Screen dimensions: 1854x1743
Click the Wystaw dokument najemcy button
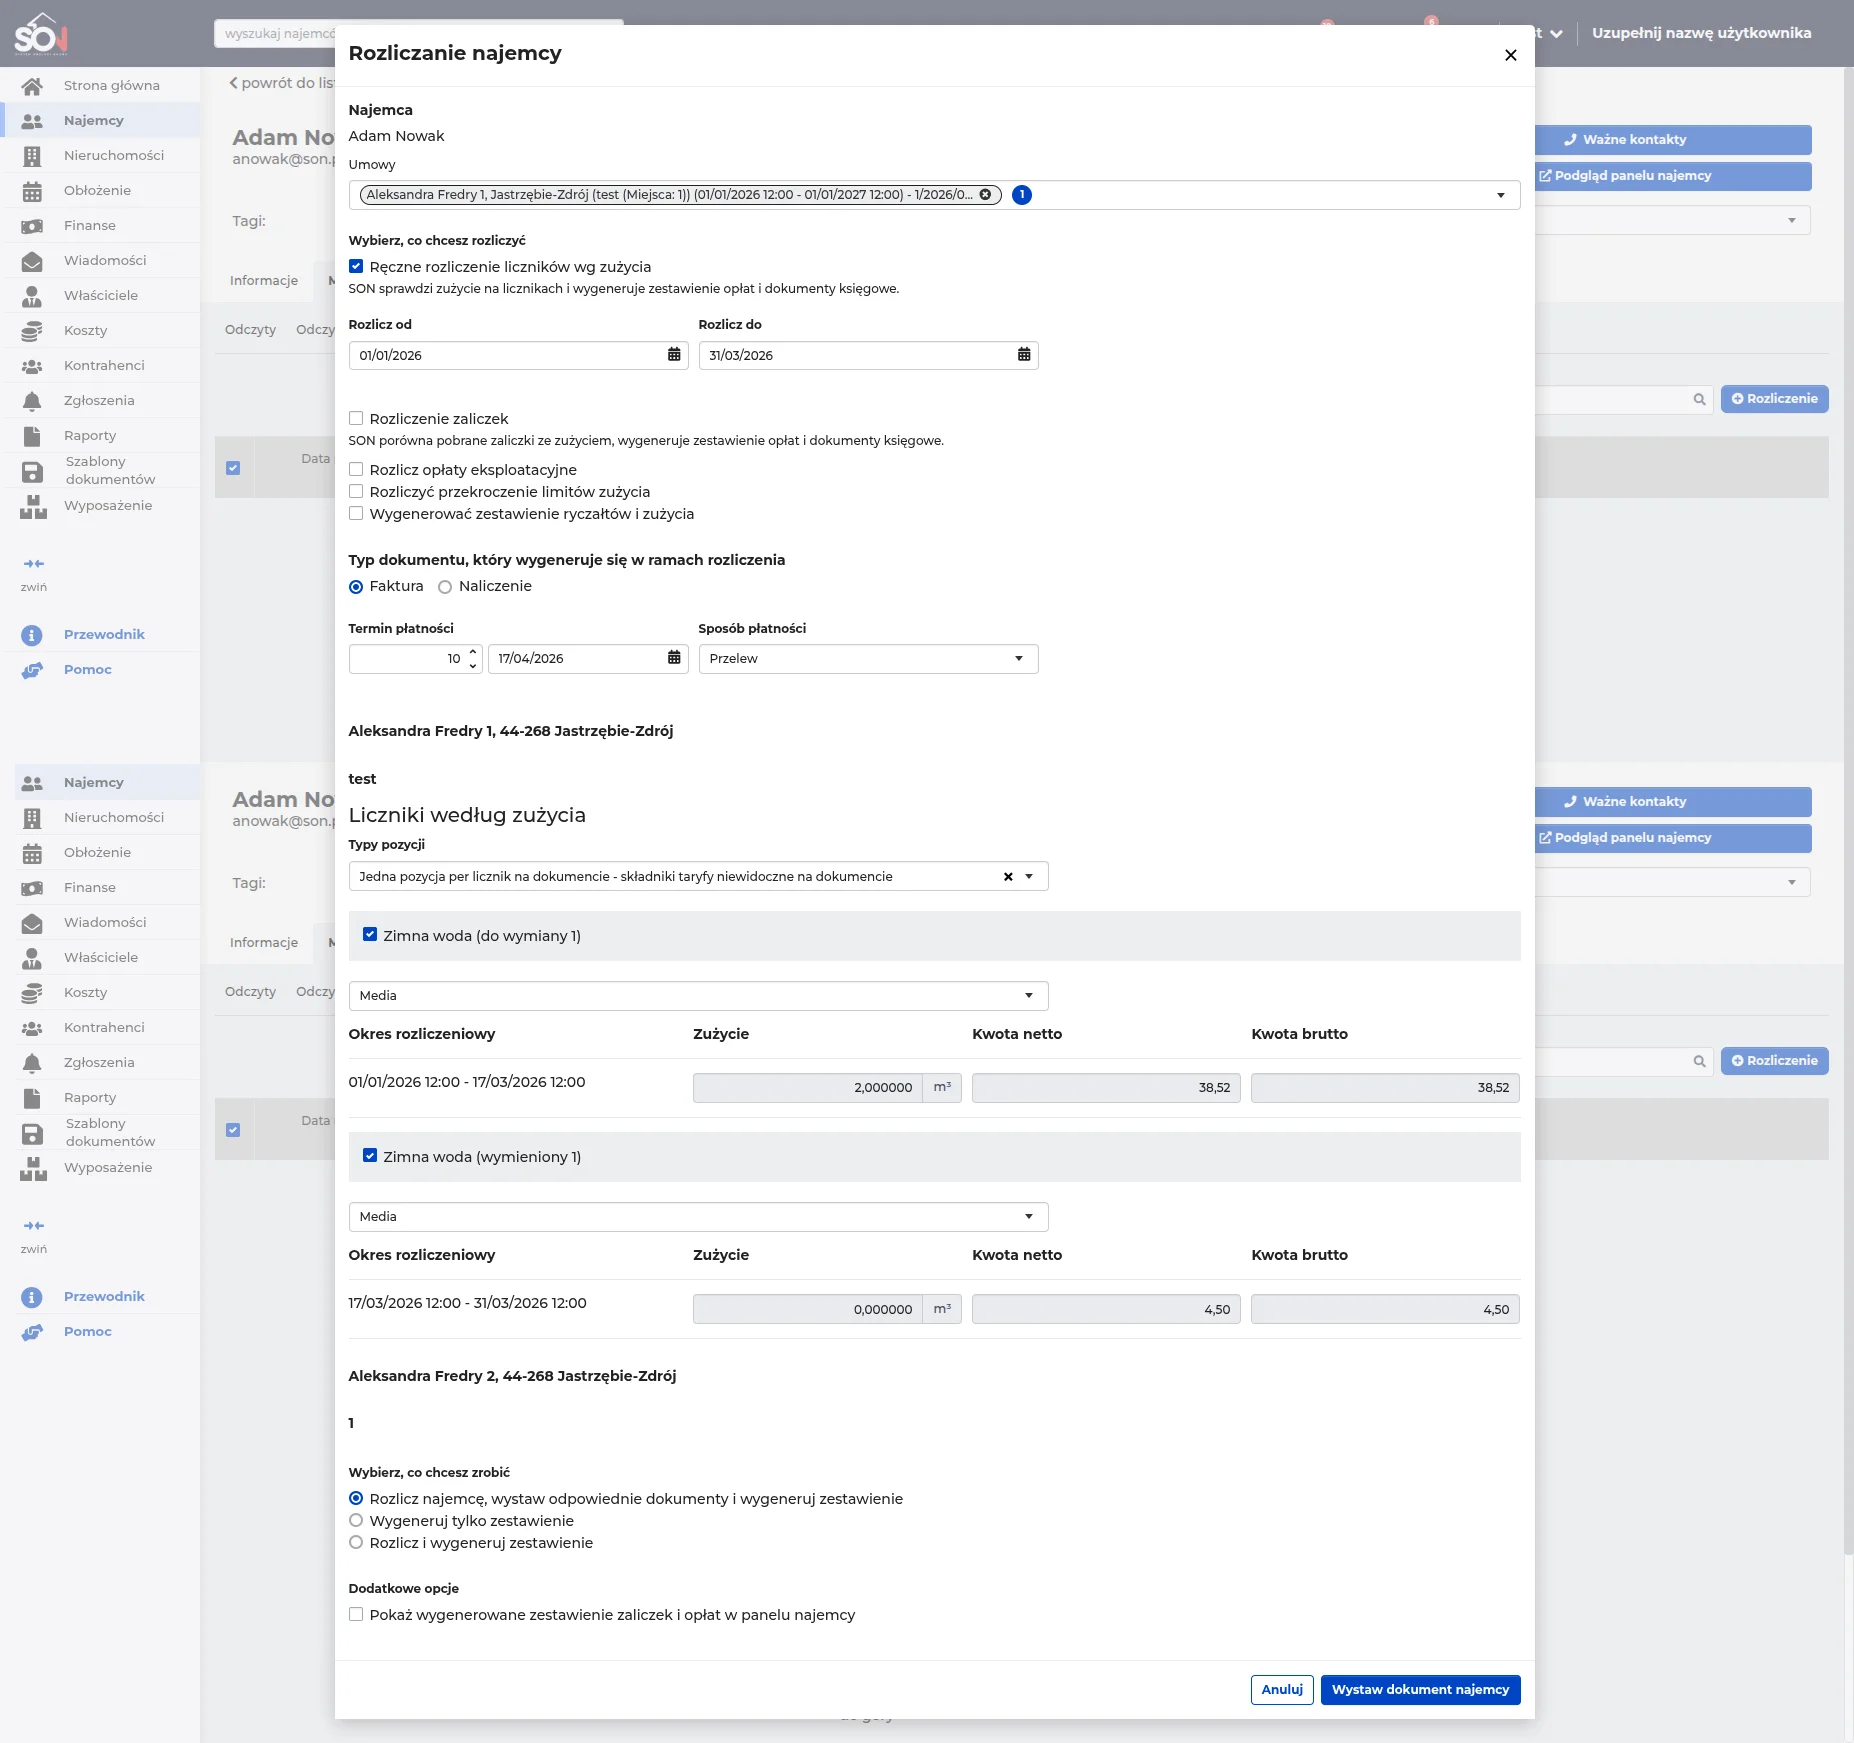tap(1419, 1690)
